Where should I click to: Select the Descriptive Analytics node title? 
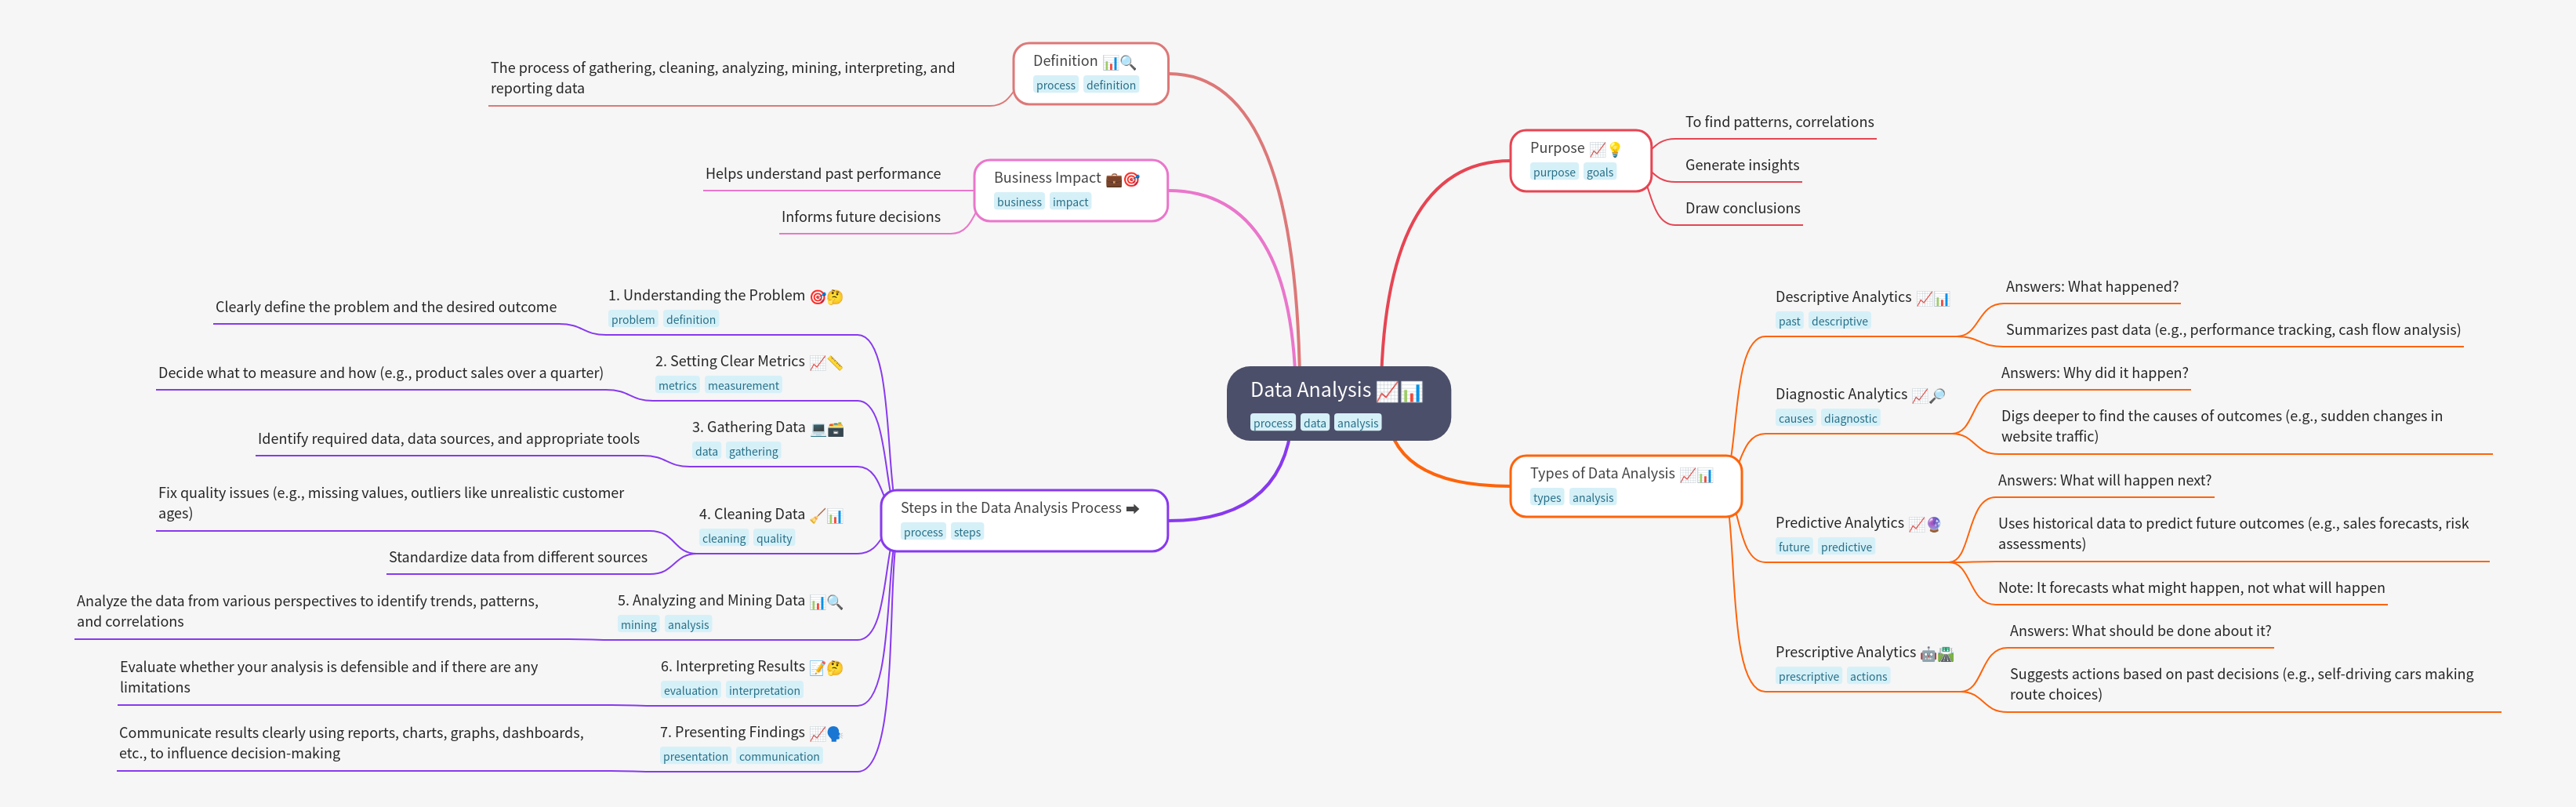pyautogui.click(x=1842, y=297)
